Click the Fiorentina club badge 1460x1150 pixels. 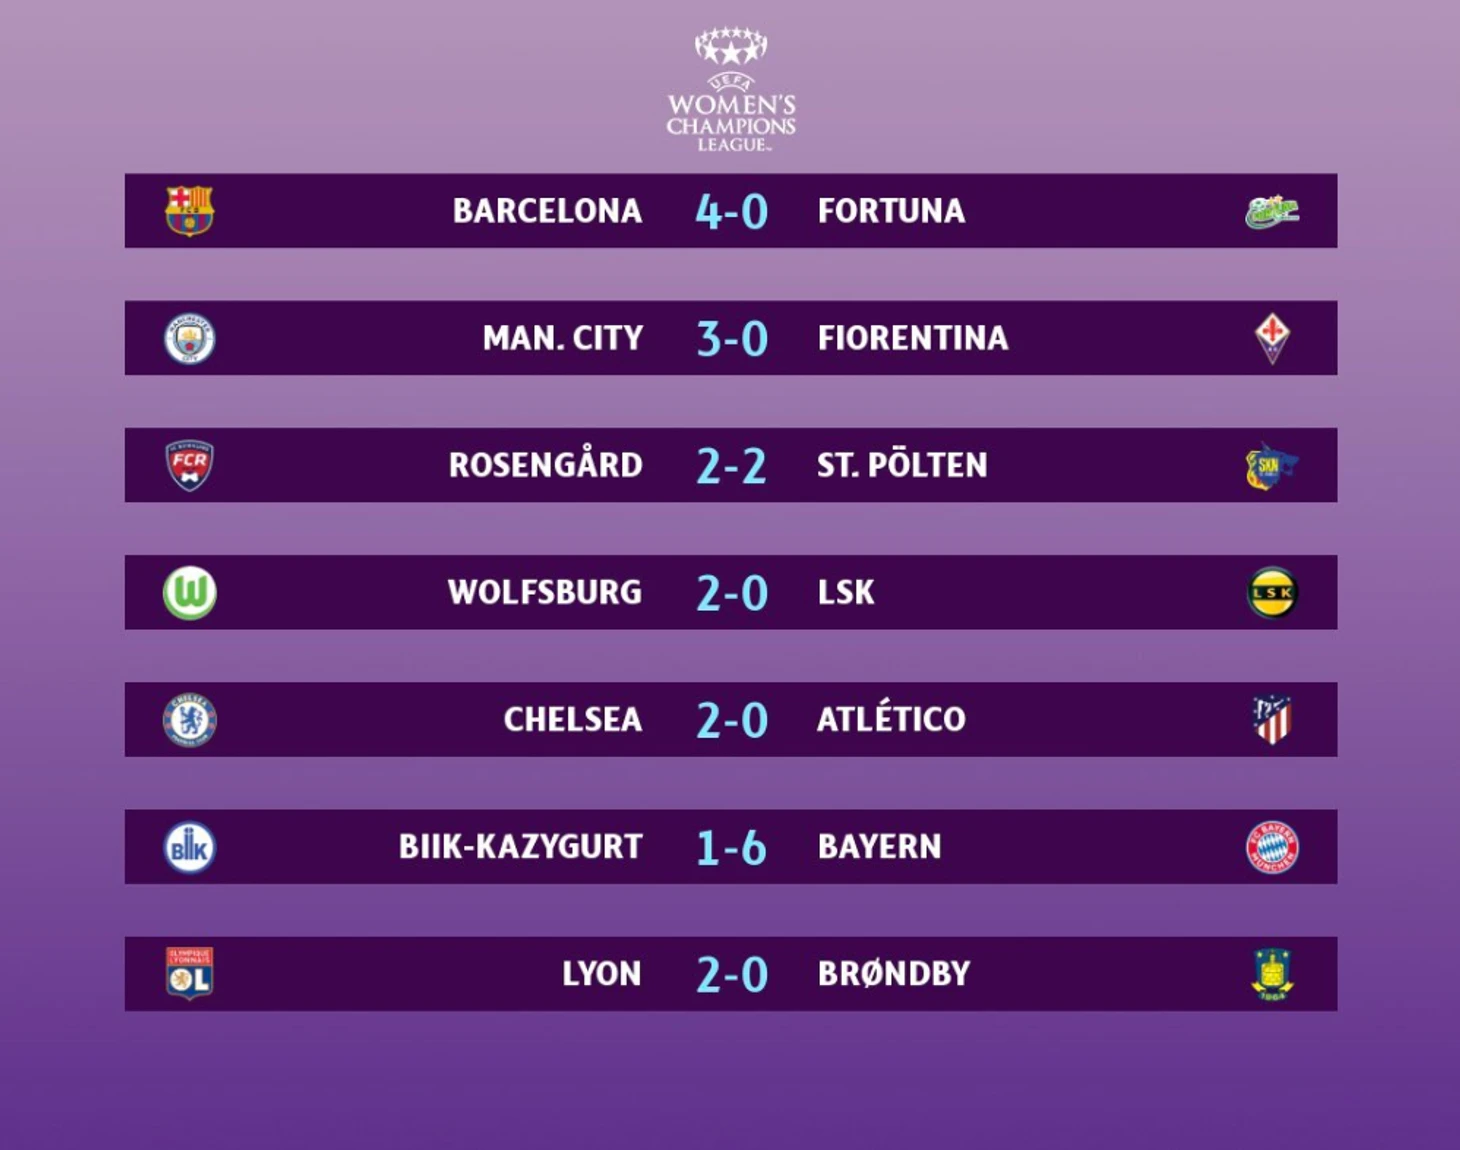tap(1272, 338)
